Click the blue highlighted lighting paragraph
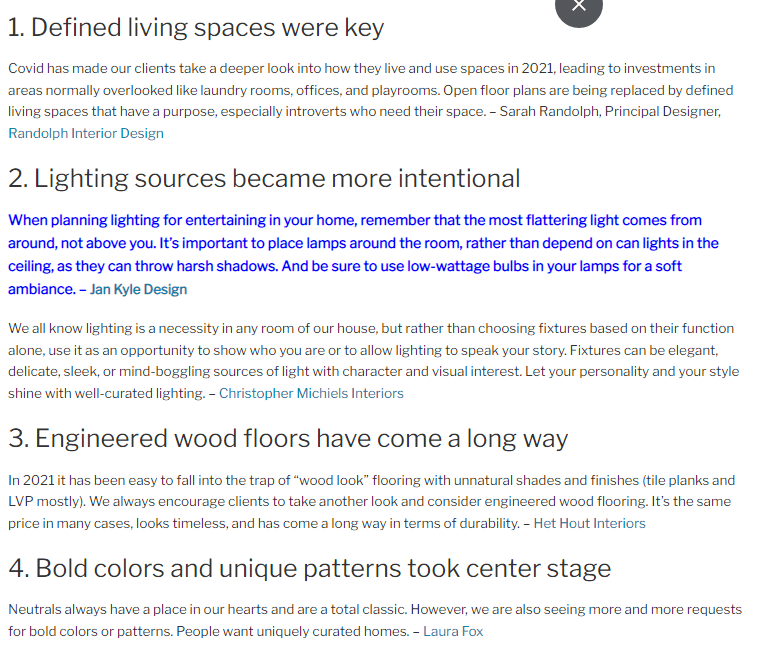The height and width of the screenshot is (661, 761). click(x=363, y=255)
